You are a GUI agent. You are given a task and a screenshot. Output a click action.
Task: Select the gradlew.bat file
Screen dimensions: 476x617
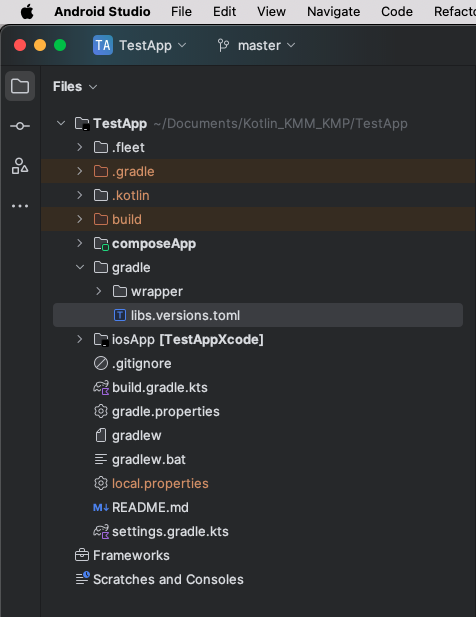(148, 459)
